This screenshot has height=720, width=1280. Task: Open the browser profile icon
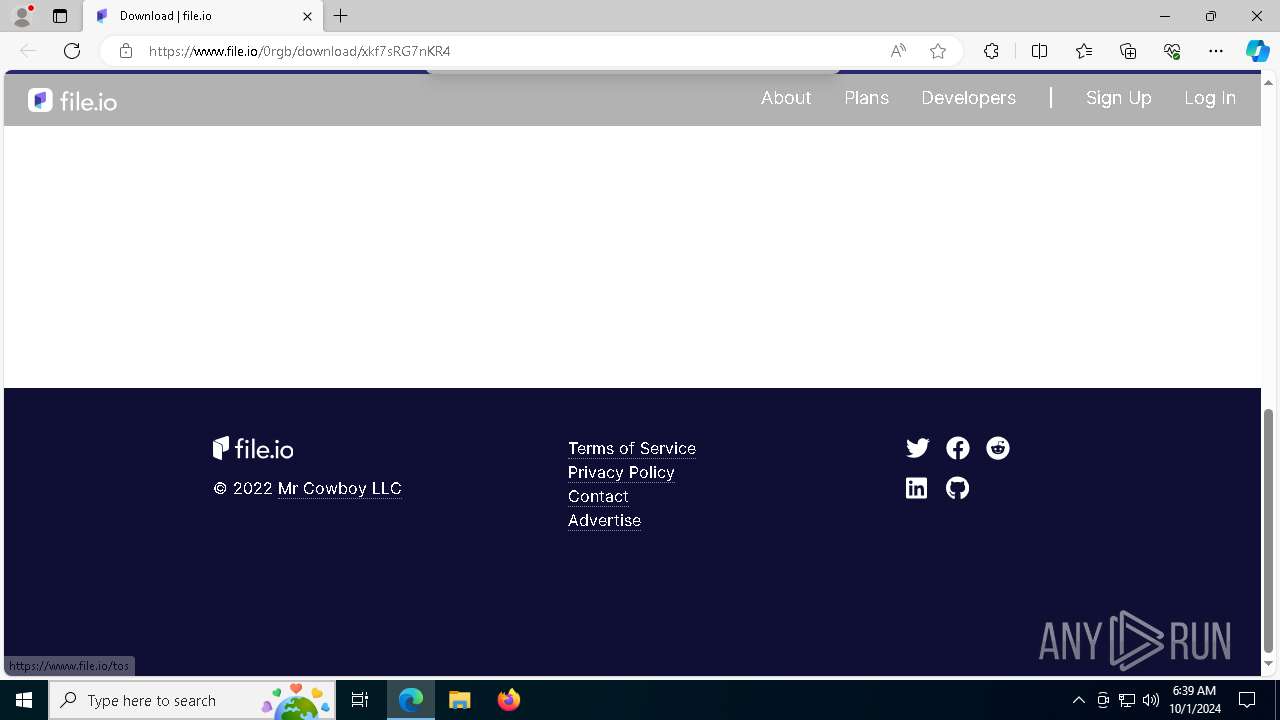pyautogui.click(x=22, y=16)
